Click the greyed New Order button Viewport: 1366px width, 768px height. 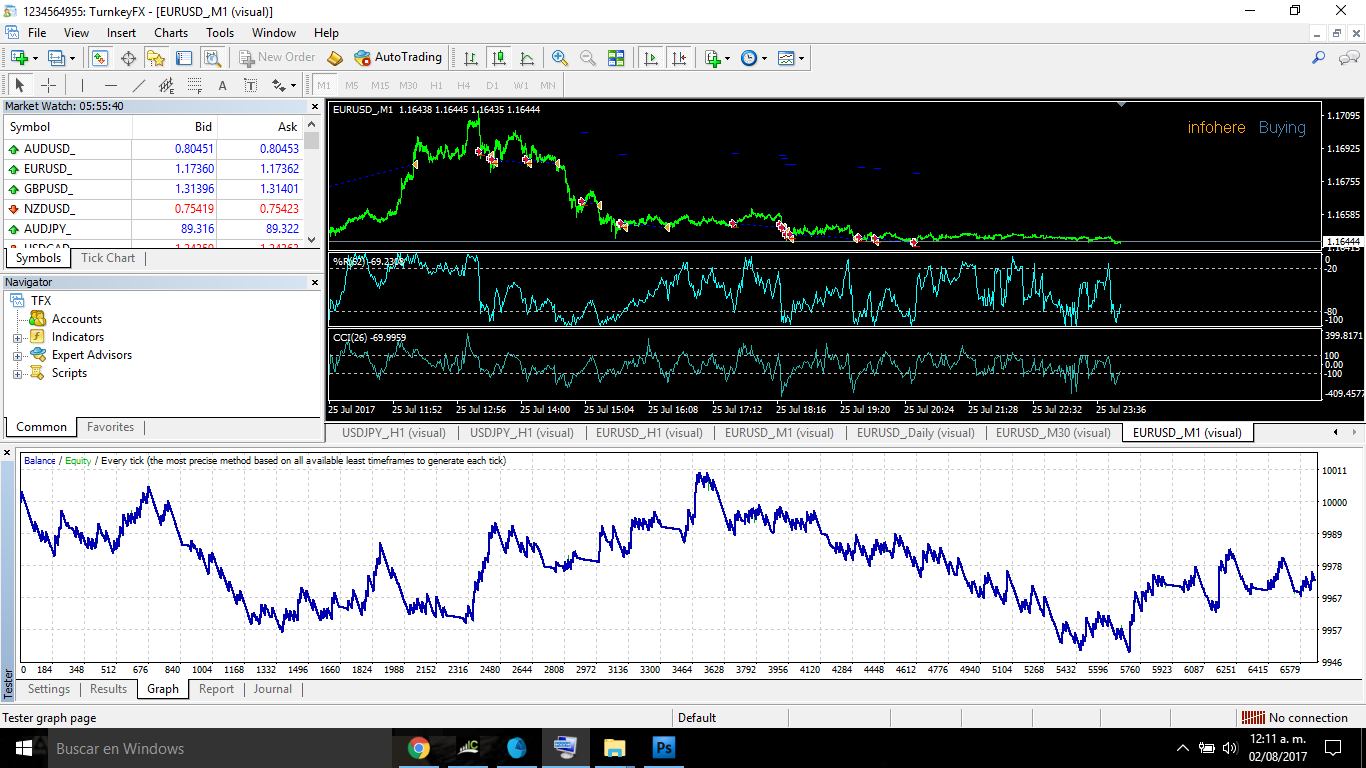[x=277, y=58]
